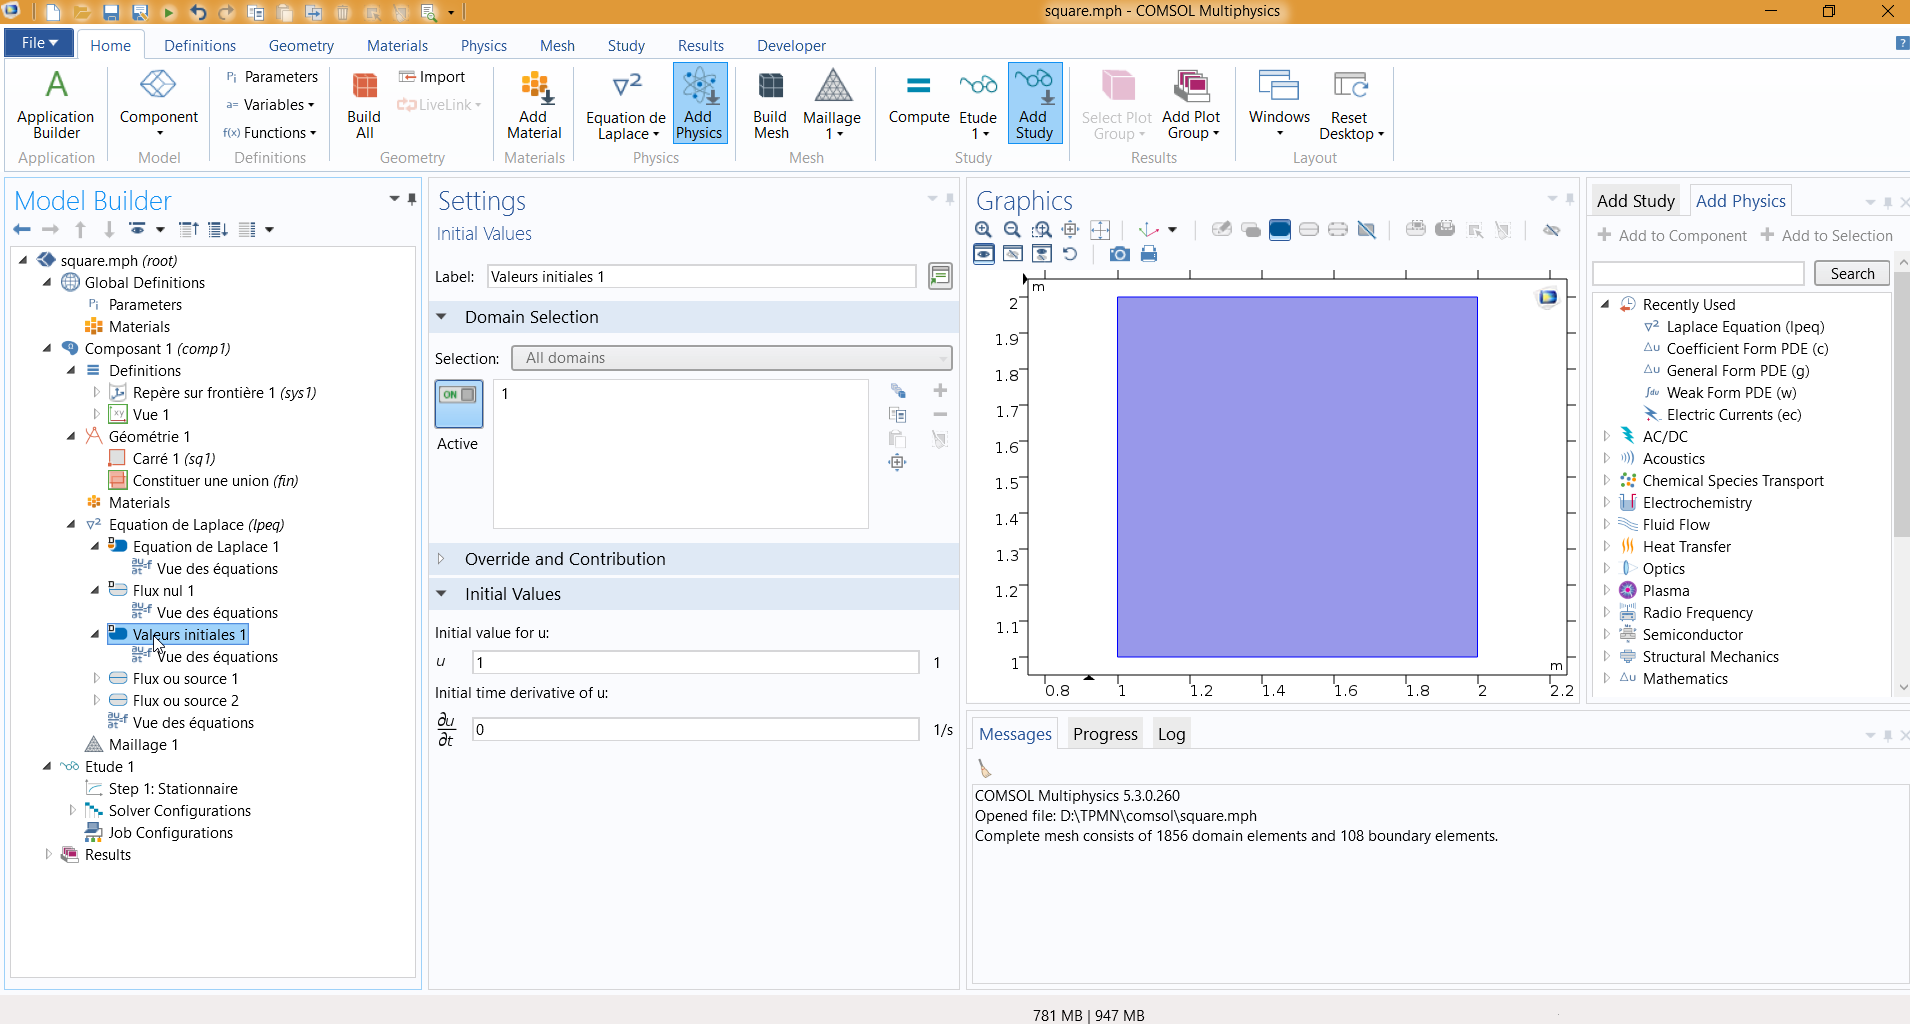Switch to the Geometry ribbon tab
The width and height of the screenshot is (1910, 1024).
[x=301, y=46]
